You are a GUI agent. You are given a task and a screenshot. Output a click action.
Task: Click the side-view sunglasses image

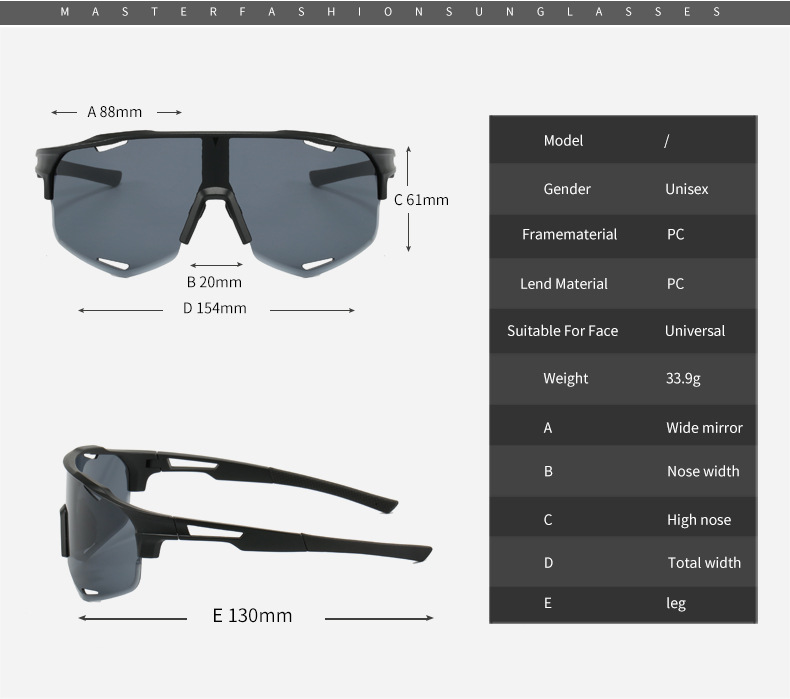[x=247, y=524]
